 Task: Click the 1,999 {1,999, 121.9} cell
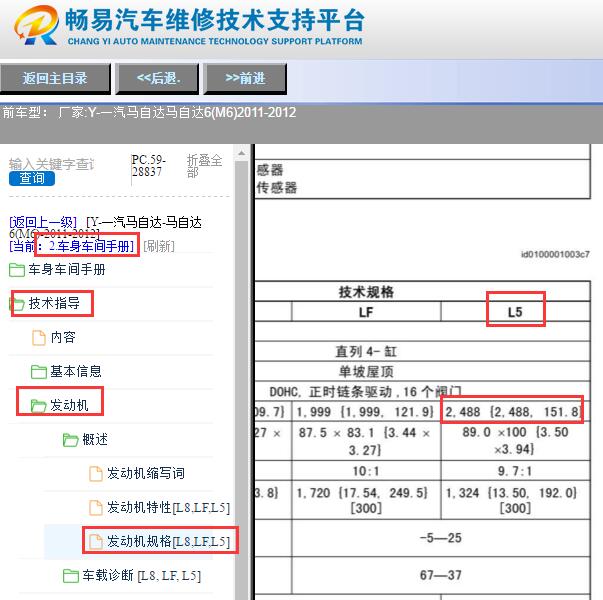click(x=365, y=412)
